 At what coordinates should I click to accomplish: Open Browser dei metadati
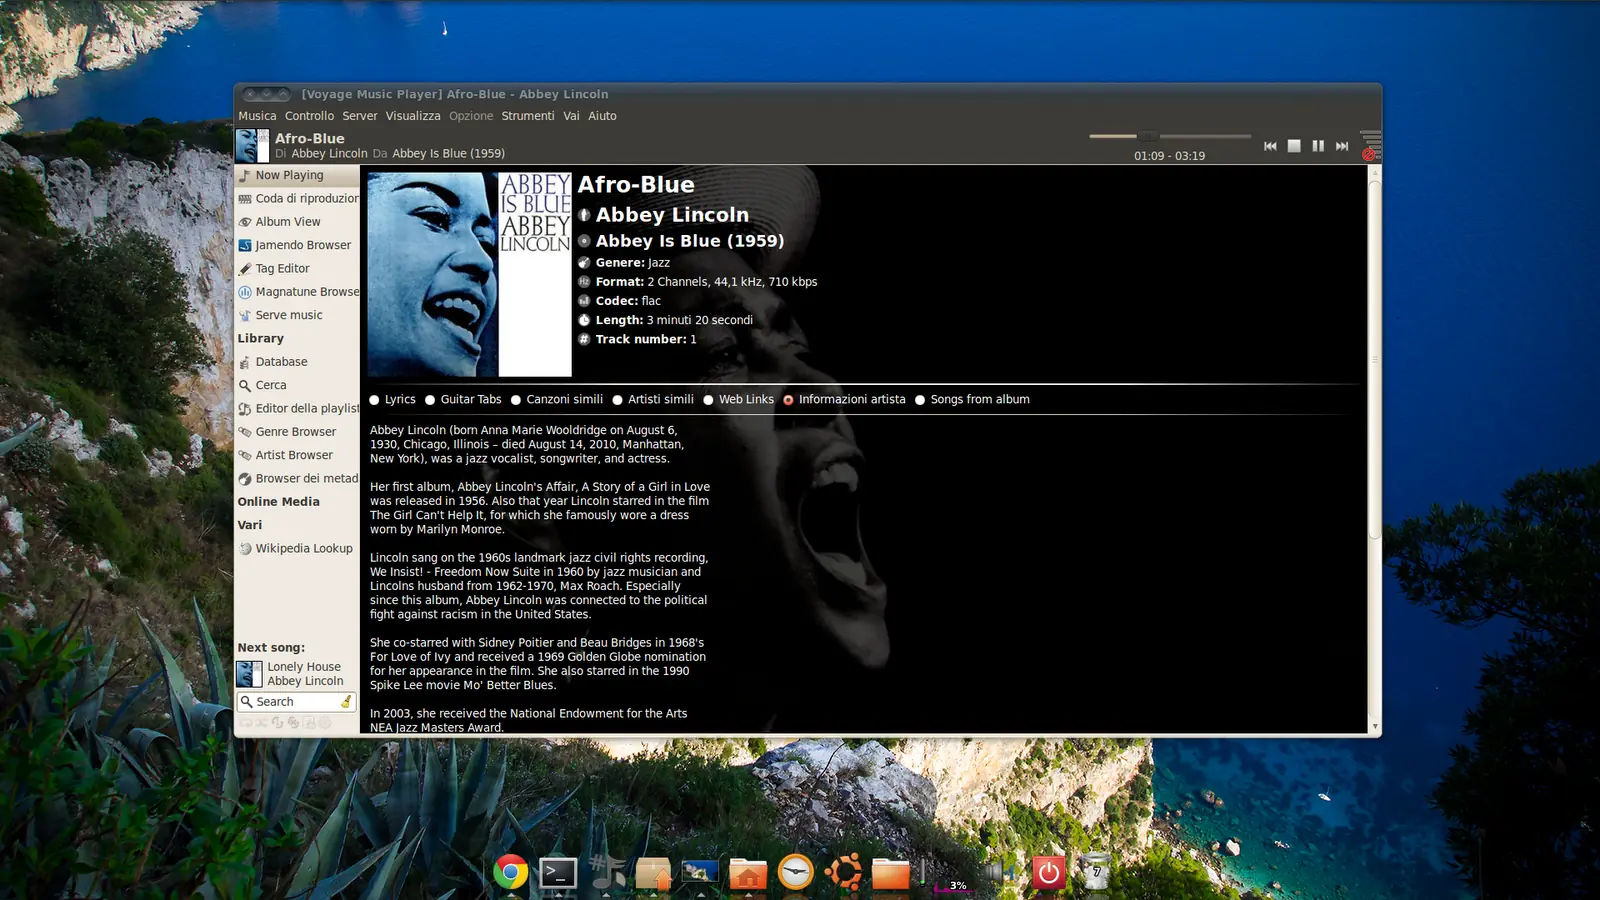(x=297, y=478)
